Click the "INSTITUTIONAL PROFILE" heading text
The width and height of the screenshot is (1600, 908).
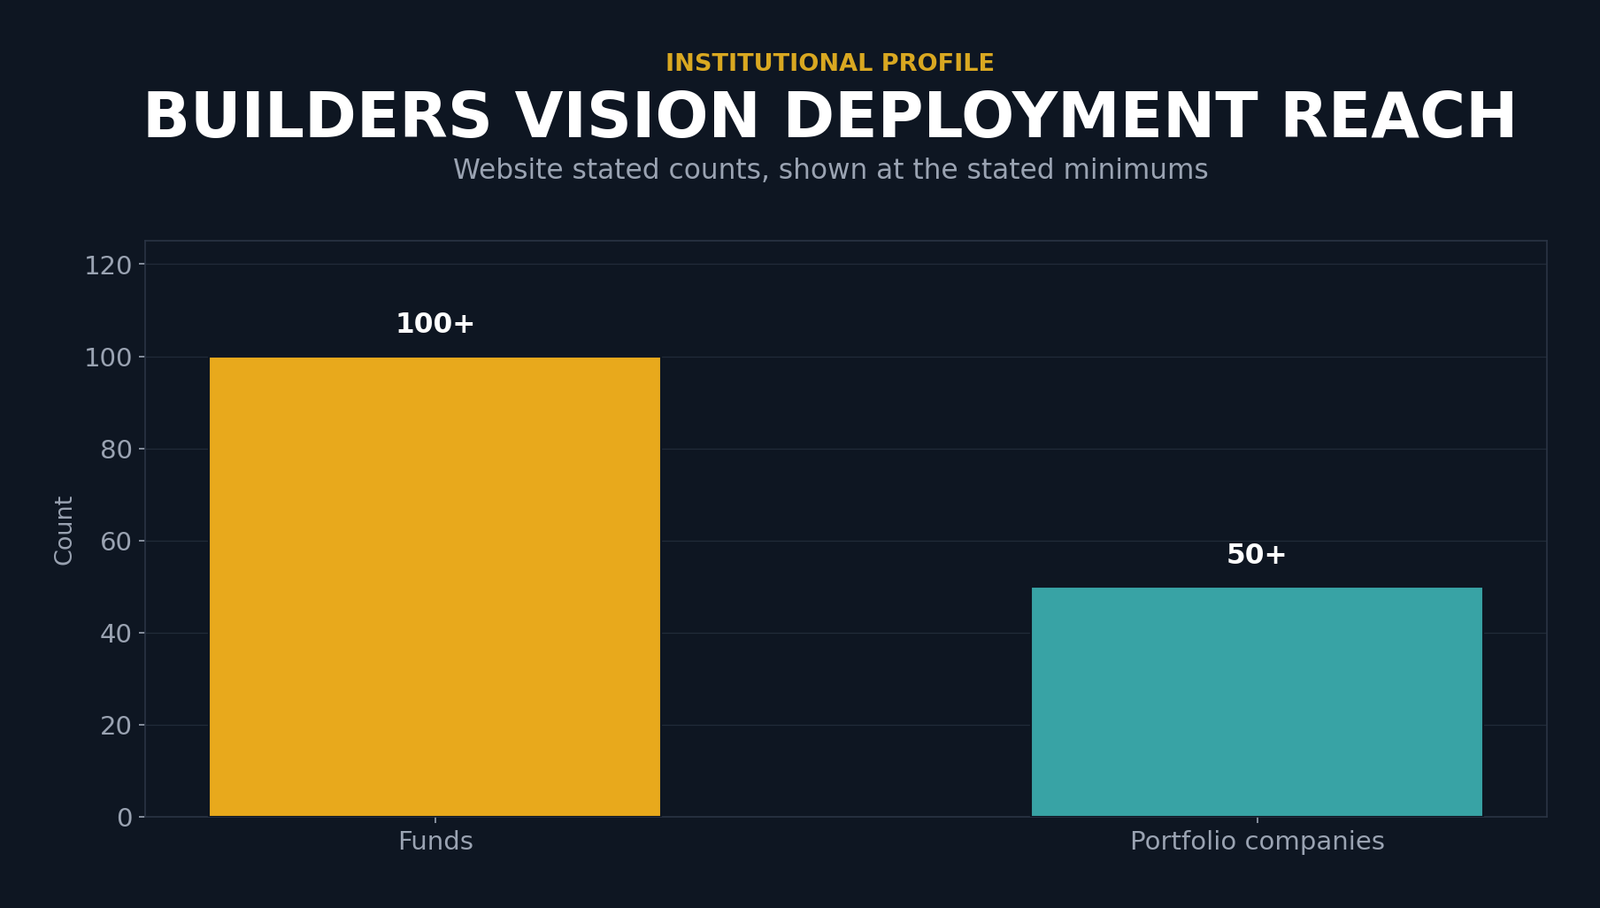point(830,63)
